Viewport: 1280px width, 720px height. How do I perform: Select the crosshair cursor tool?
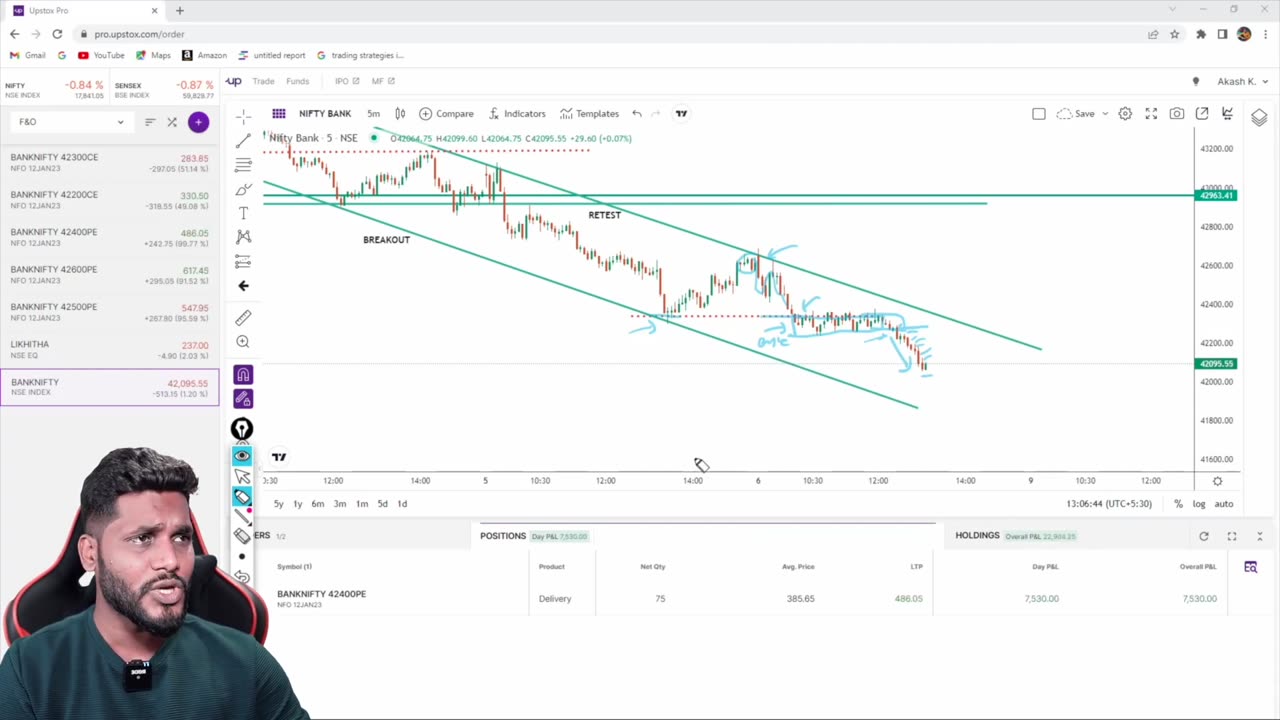coord(243,117)
